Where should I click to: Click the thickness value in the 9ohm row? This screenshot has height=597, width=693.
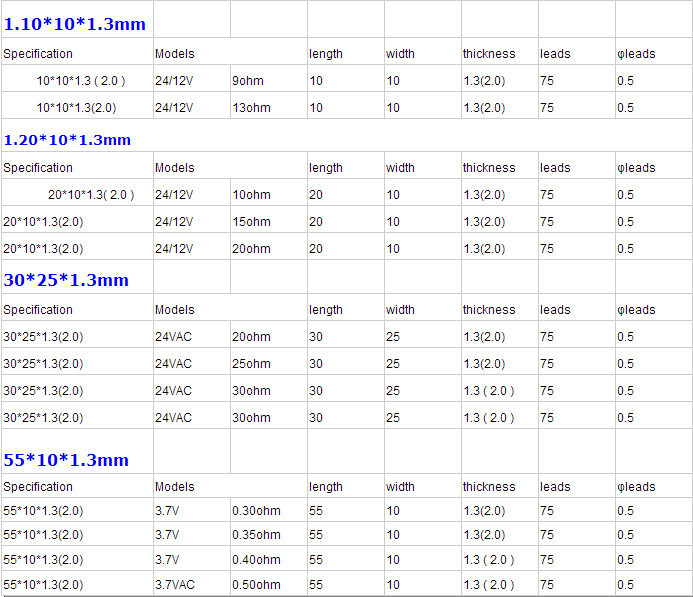point(484,81)
